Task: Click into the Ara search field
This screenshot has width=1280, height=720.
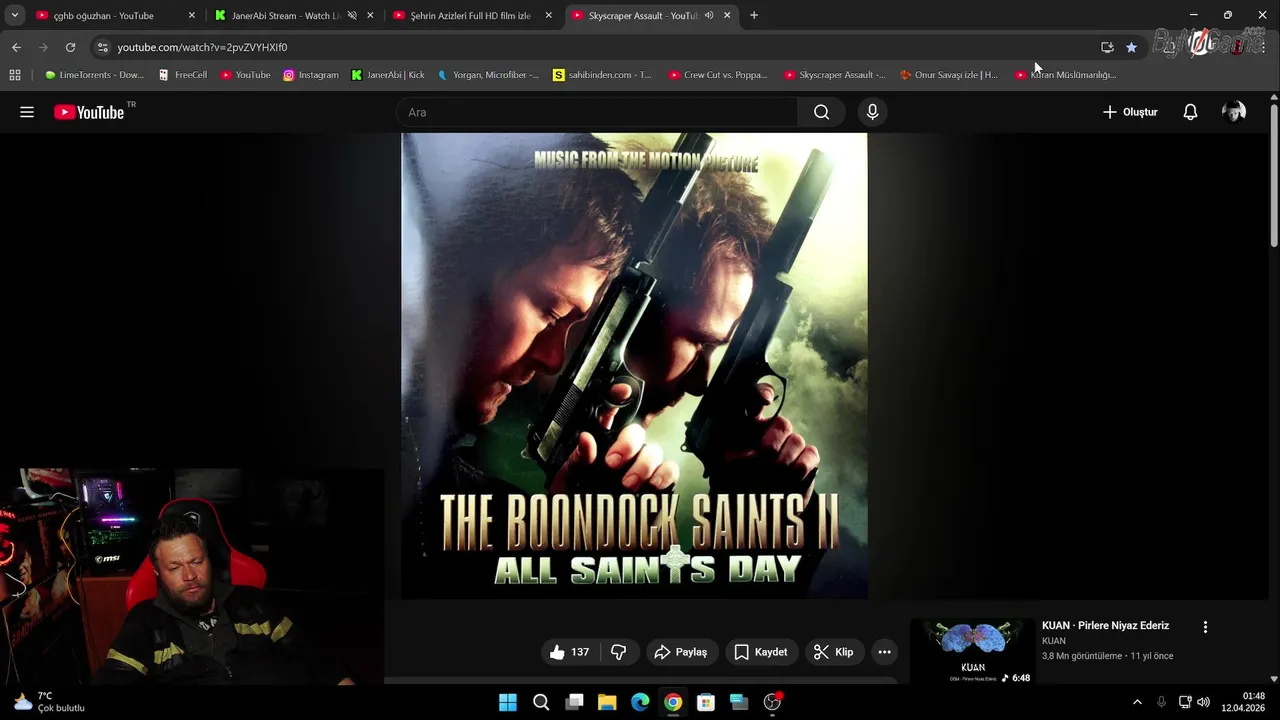Action: [x=600, y=112]
